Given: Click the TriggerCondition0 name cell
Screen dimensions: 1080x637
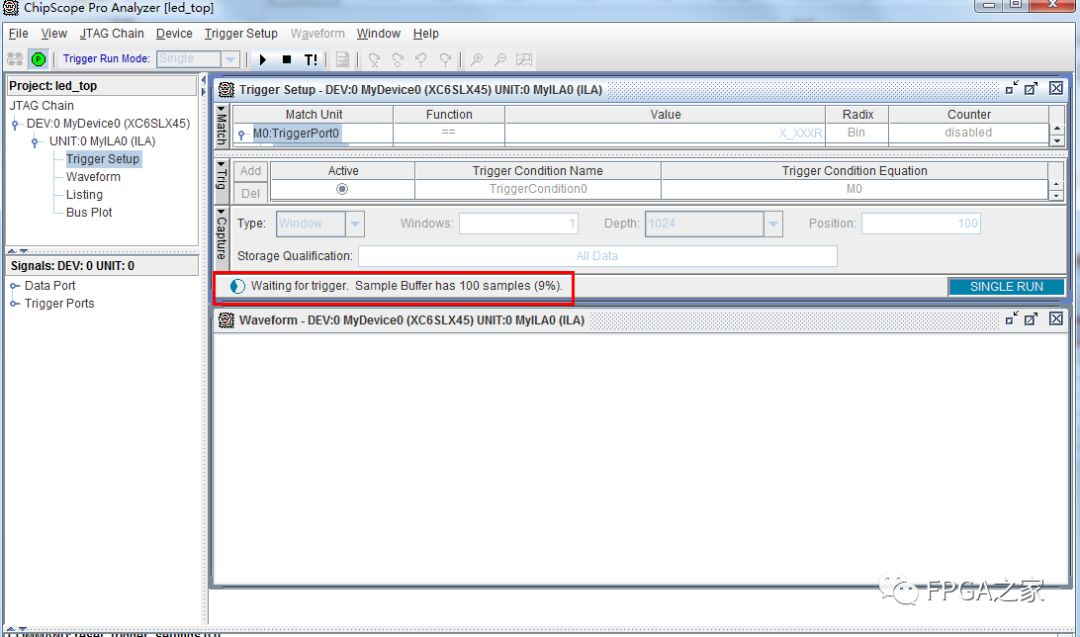Looking at the screenshot, I should point(538,189).
